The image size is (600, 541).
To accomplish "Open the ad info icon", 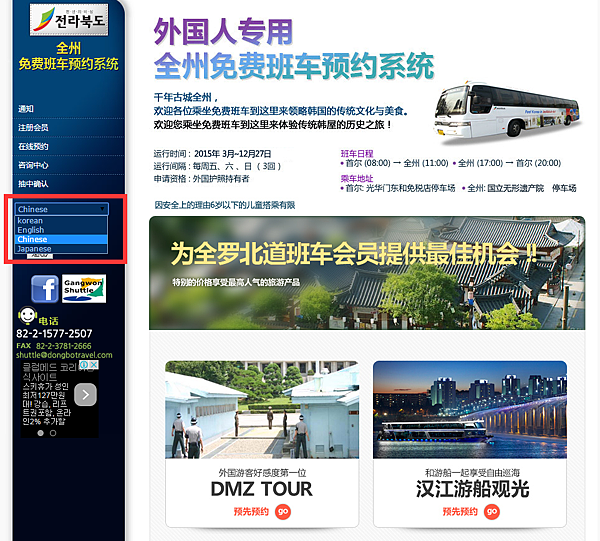I will pyautogui.click(x=84, y=365).
